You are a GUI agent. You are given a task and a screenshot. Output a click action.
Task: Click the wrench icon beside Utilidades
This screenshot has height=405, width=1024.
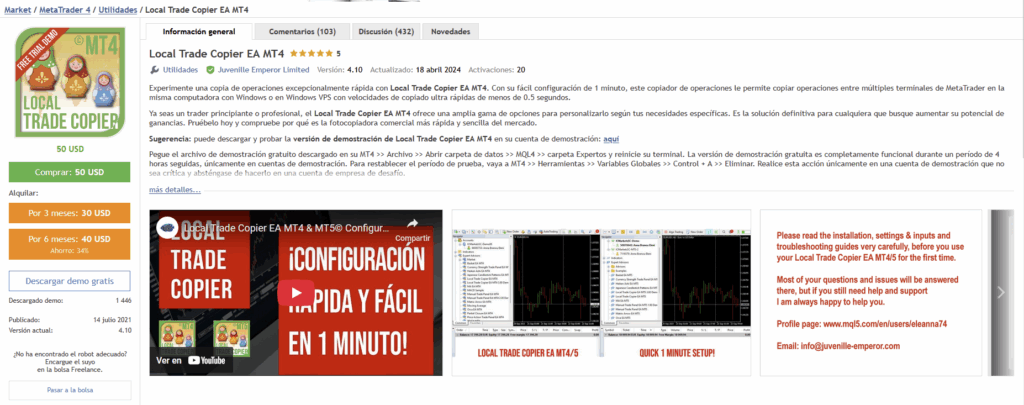pyautogui.click(x=154, y=70)
